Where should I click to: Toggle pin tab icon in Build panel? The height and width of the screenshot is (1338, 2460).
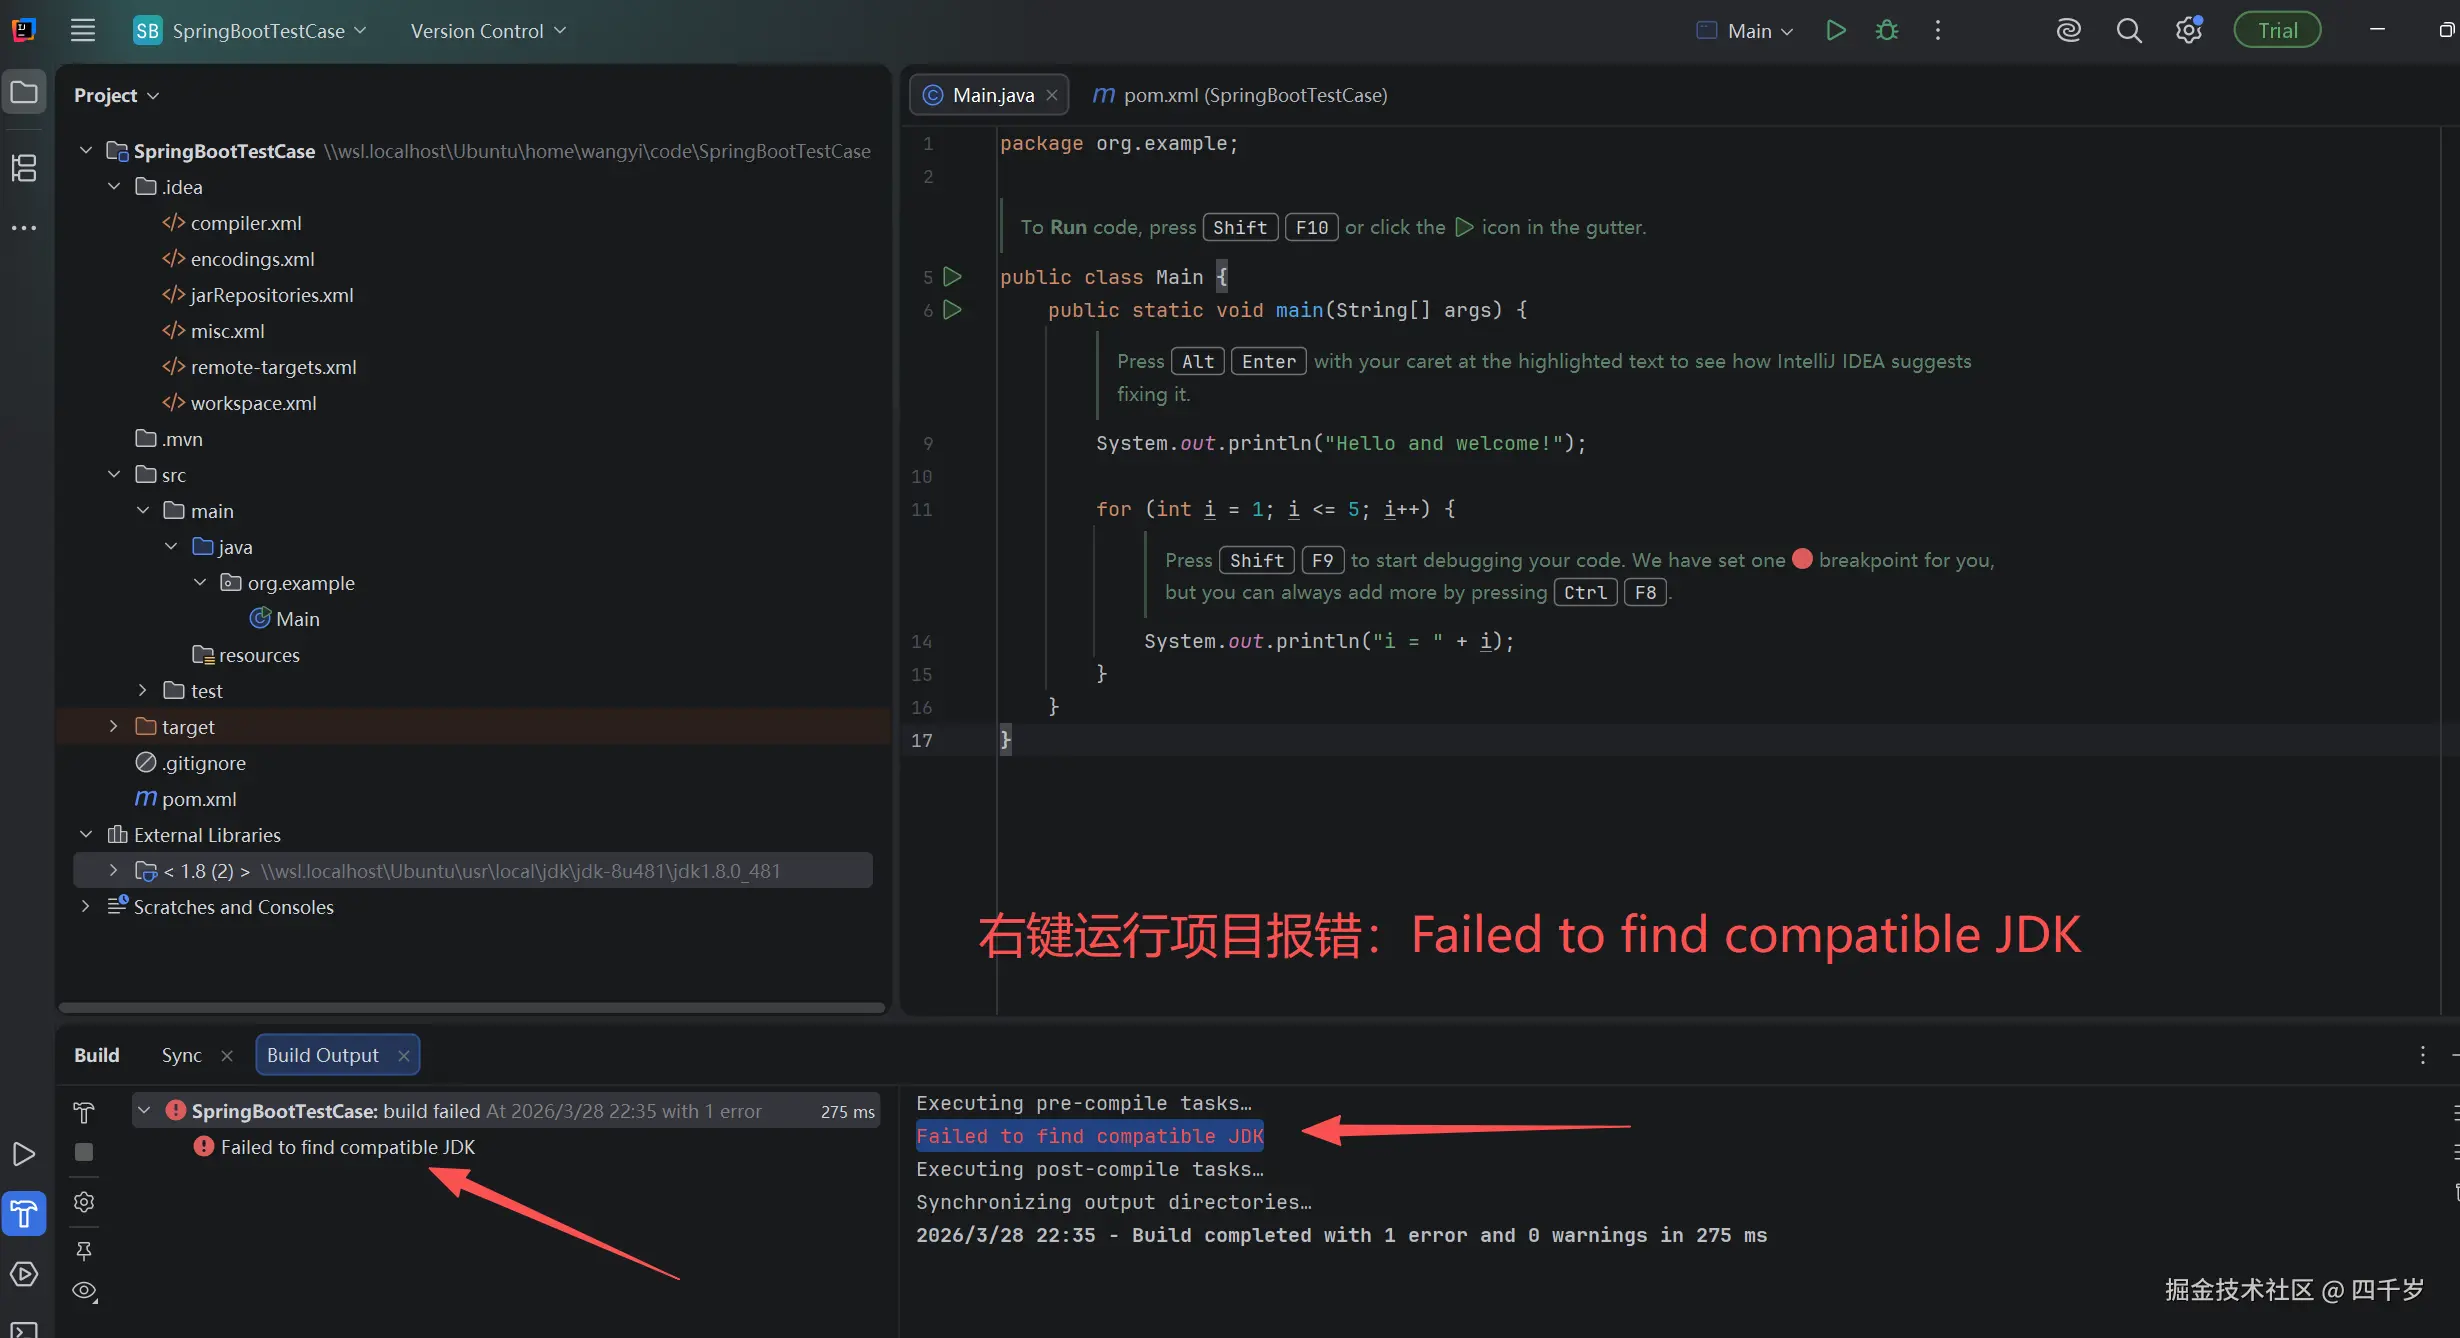[x=84, y=1250]
